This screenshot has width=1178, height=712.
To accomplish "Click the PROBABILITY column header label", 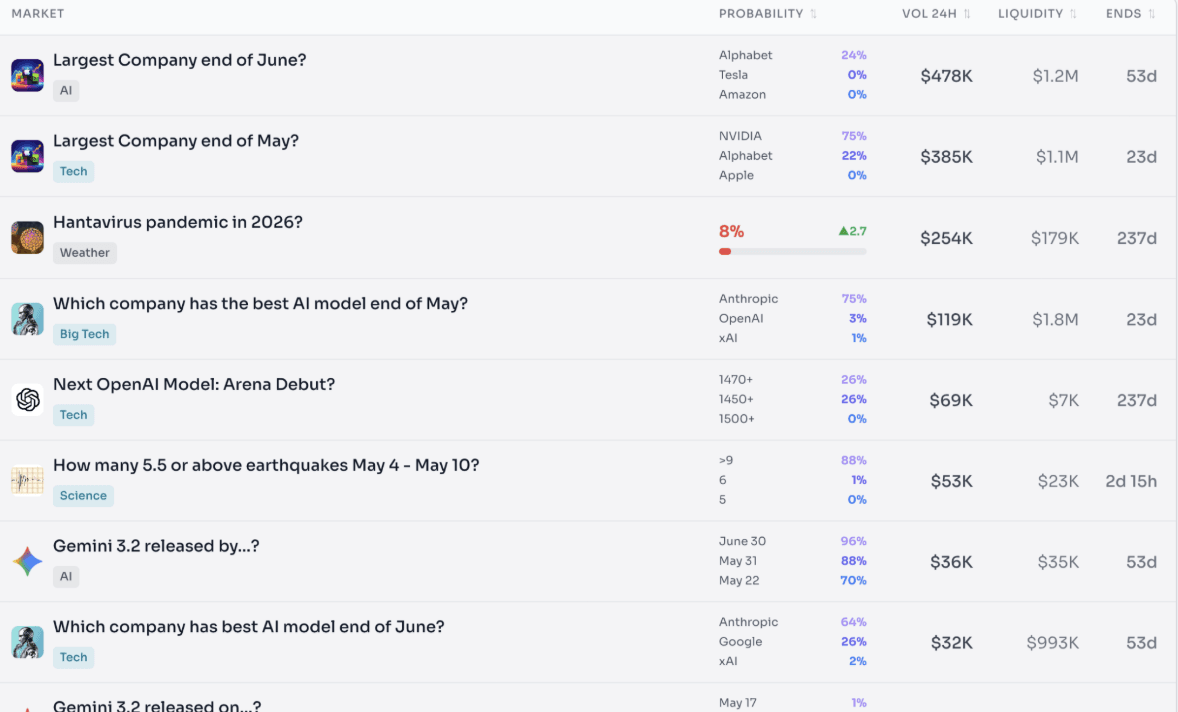I will pos(761,14).
